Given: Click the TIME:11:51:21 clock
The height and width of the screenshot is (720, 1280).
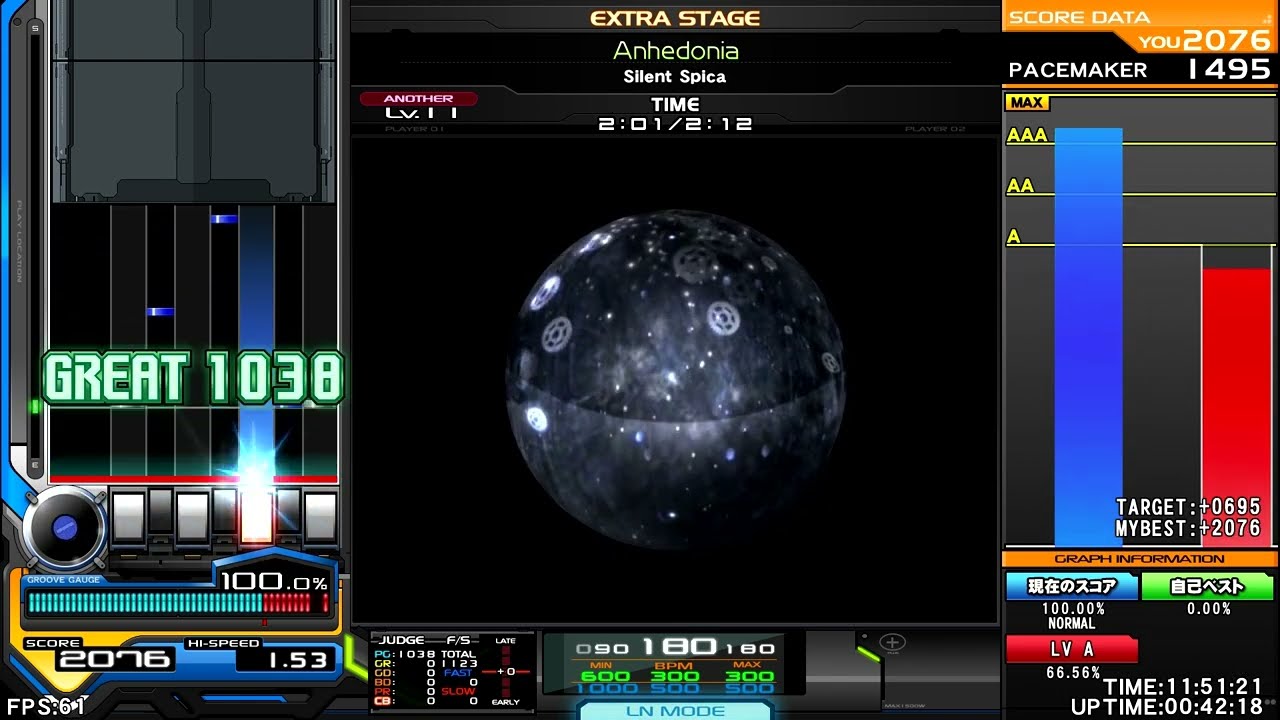Looking at the screenshot, I should (1183, 687).
